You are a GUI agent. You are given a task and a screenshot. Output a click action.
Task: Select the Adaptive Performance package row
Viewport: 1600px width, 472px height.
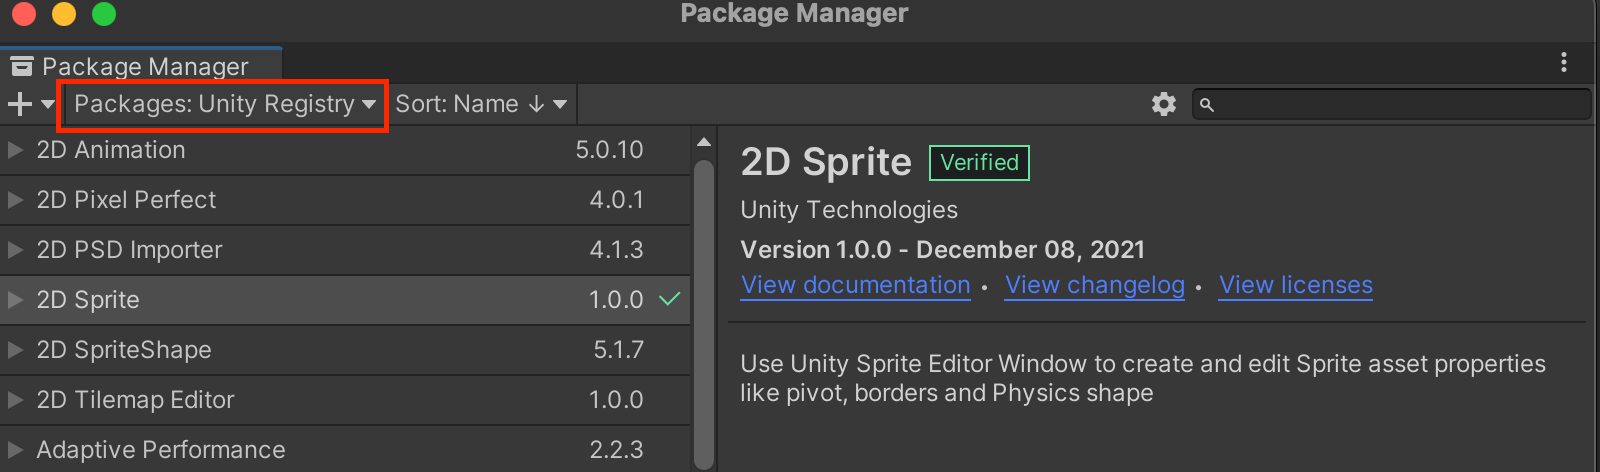point(345,449)
